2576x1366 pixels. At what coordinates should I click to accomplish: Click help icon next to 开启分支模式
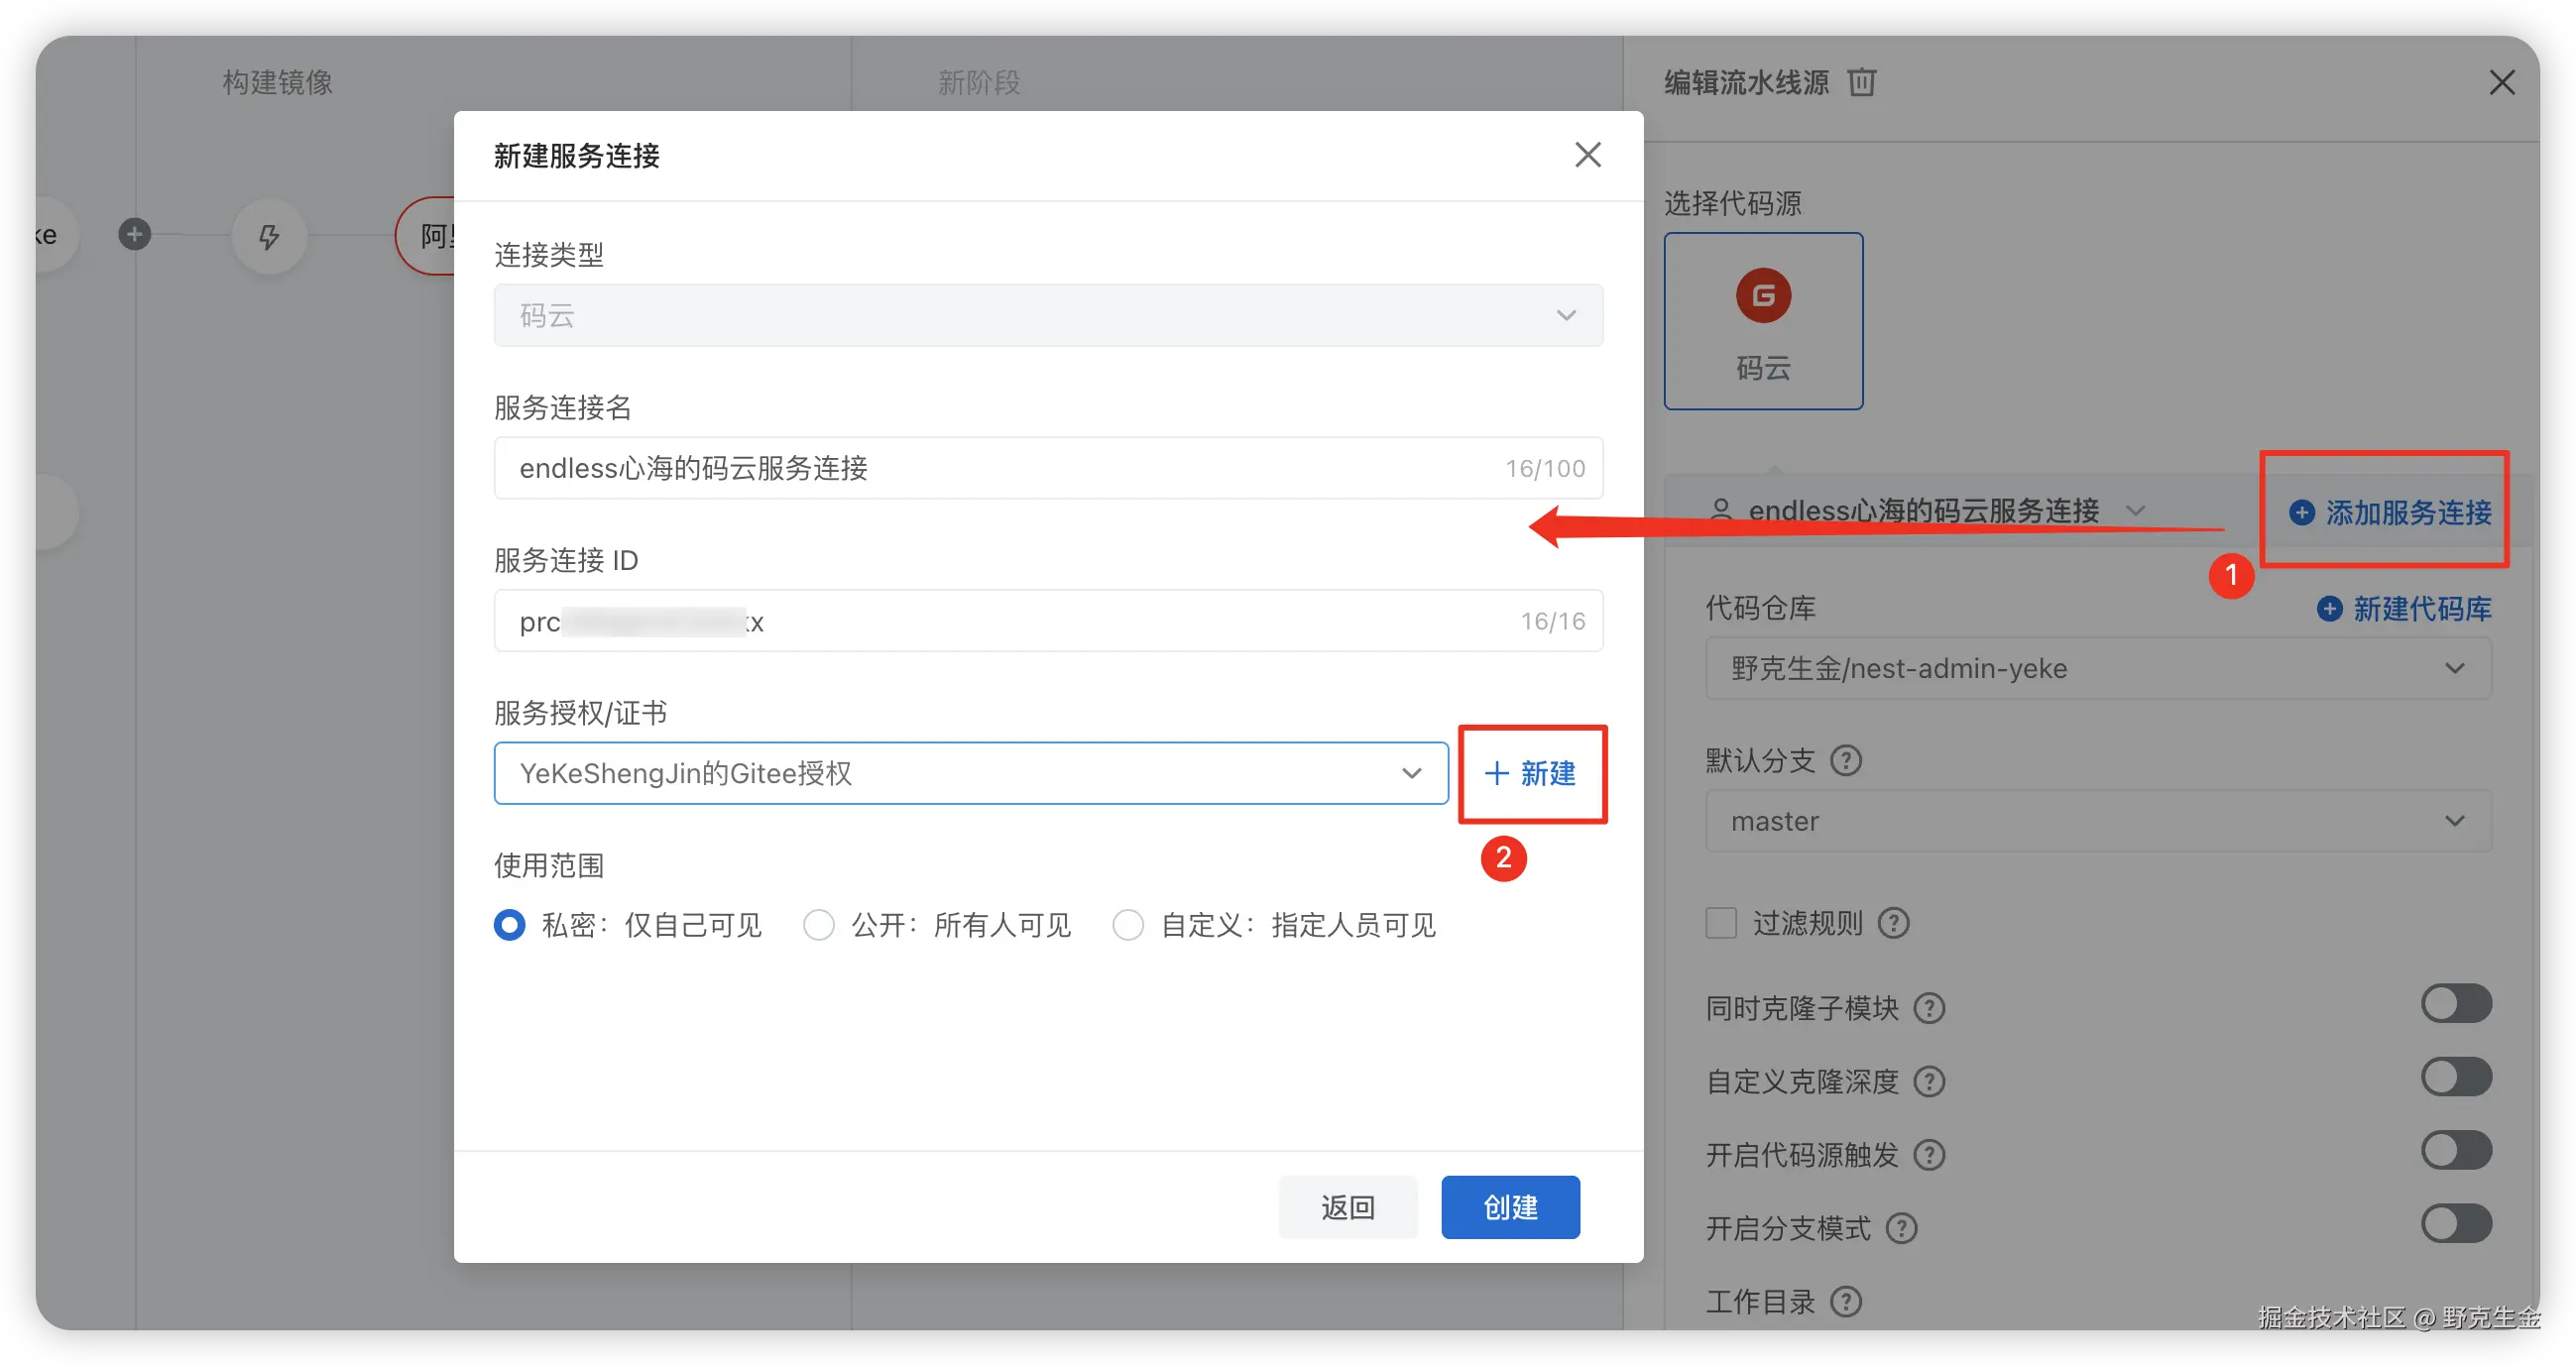pos(1900,1228)
